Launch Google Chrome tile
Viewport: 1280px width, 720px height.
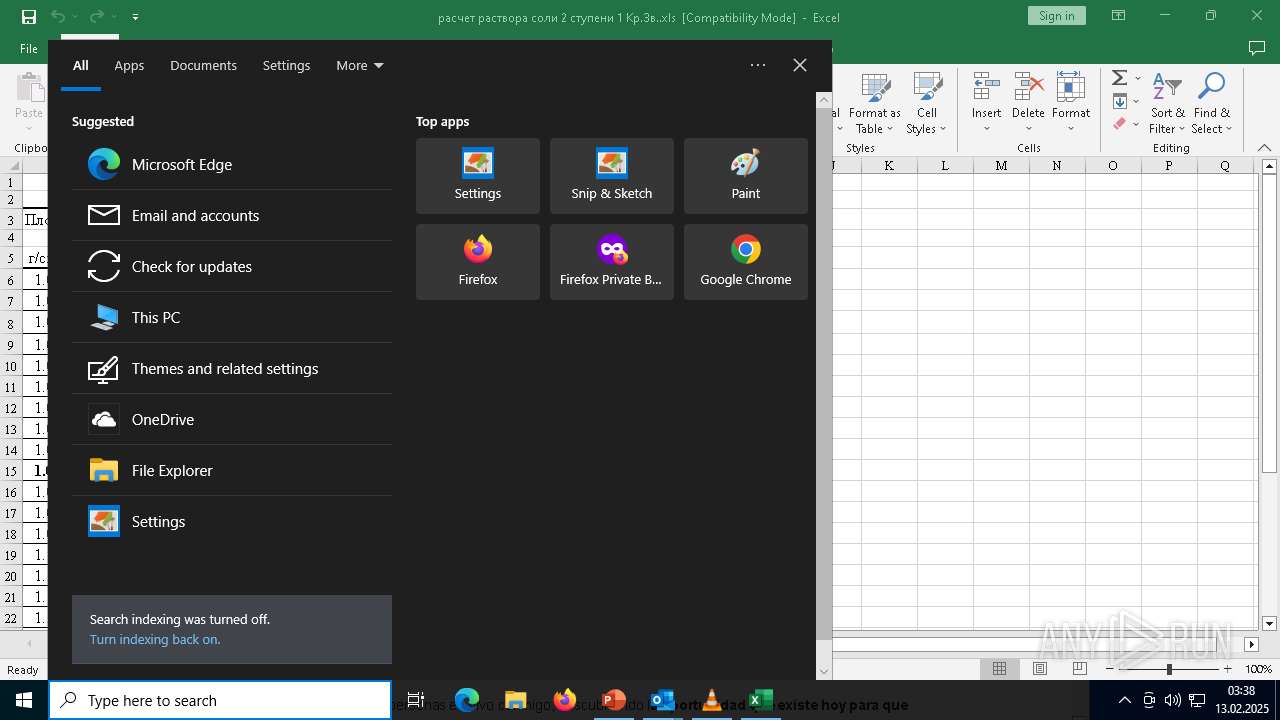[x=746, y=262]
